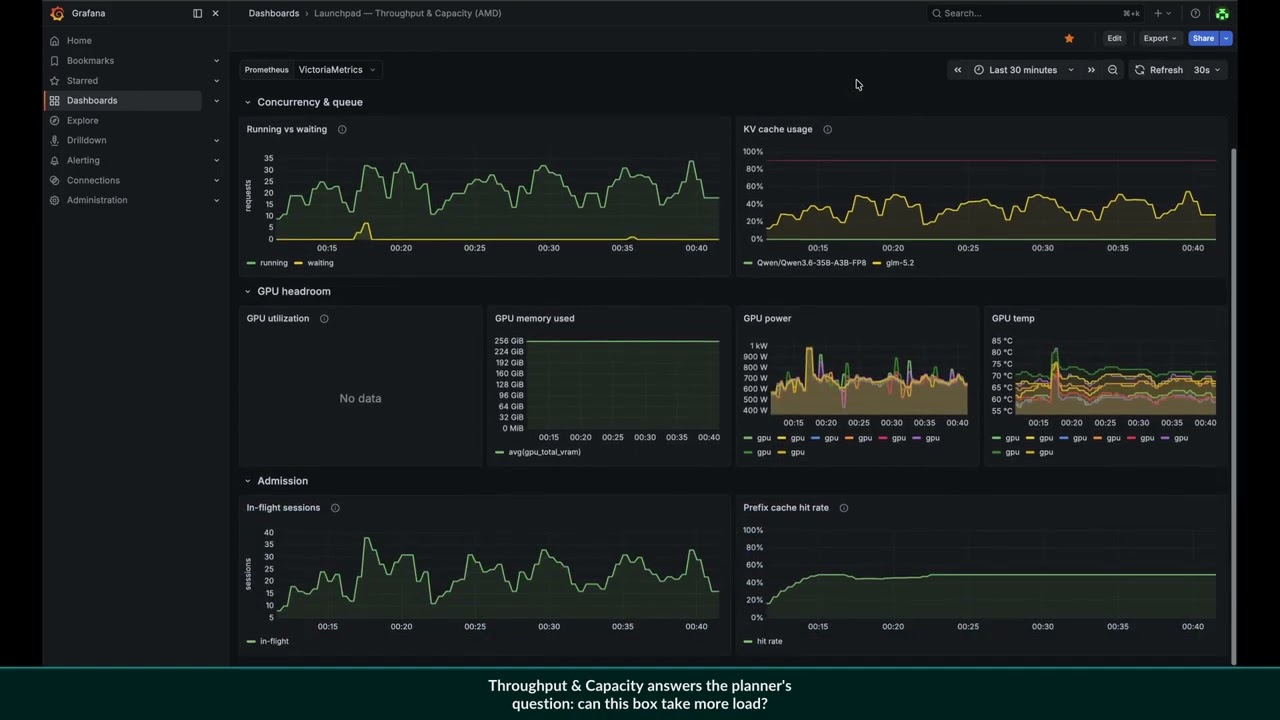Show info tooltip for Running vs waiting
Image resolution: width=1280 pixels, height=720 pixels.
tap(342, 129)
